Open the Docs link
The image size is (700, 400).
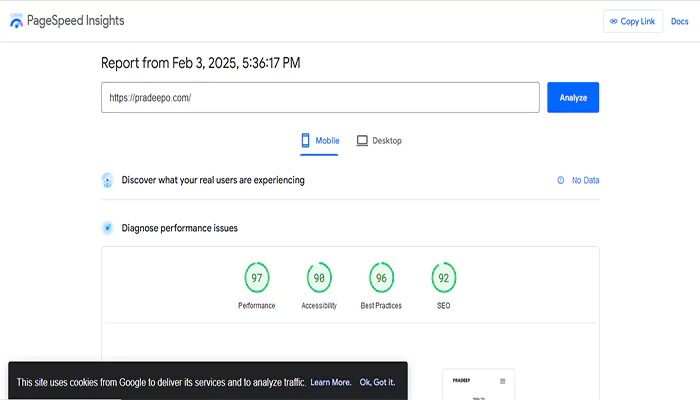point(679,21)
